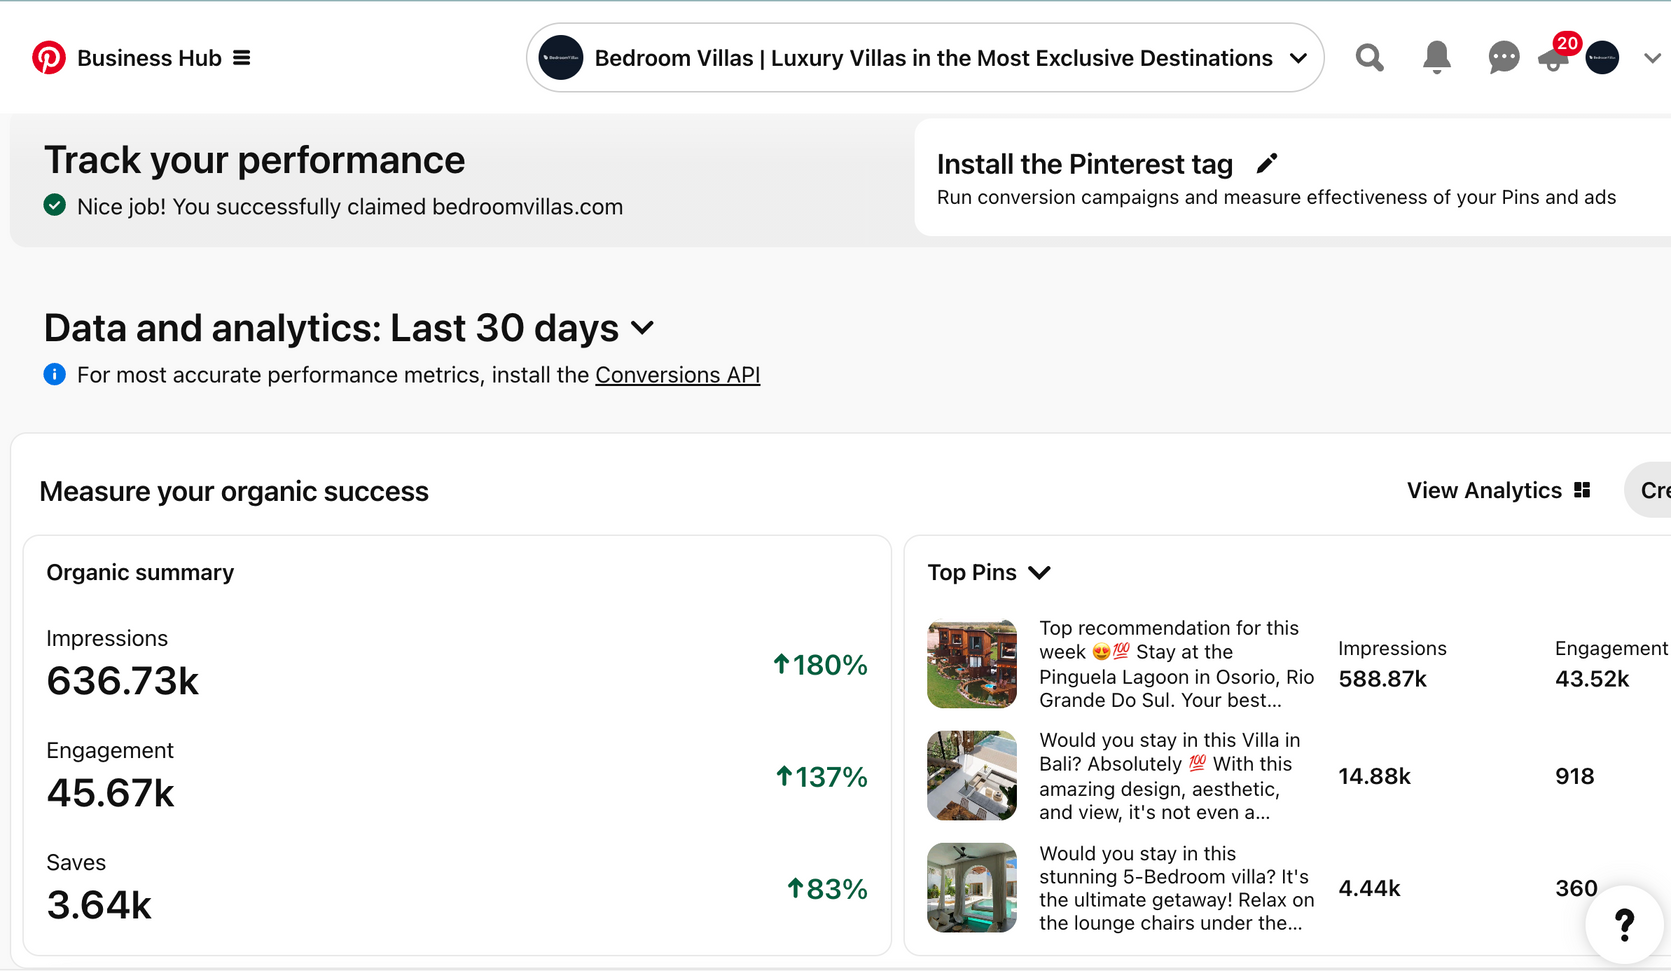Viewport: 1671px width, 971px height.
Task: Click the help question mark button
Action: (x=1624, y=924)
